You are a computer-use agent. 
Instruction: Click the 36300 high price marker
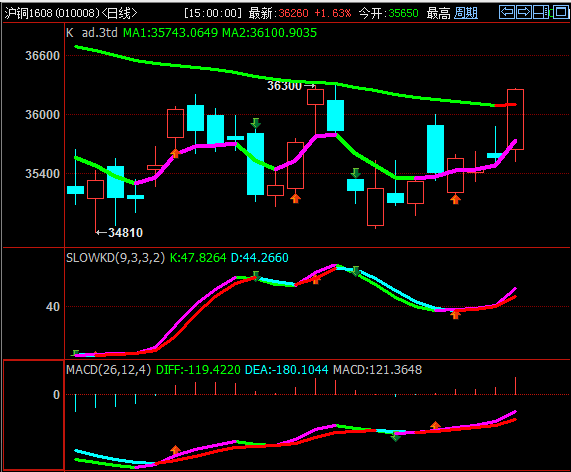(x=284, y=86)
